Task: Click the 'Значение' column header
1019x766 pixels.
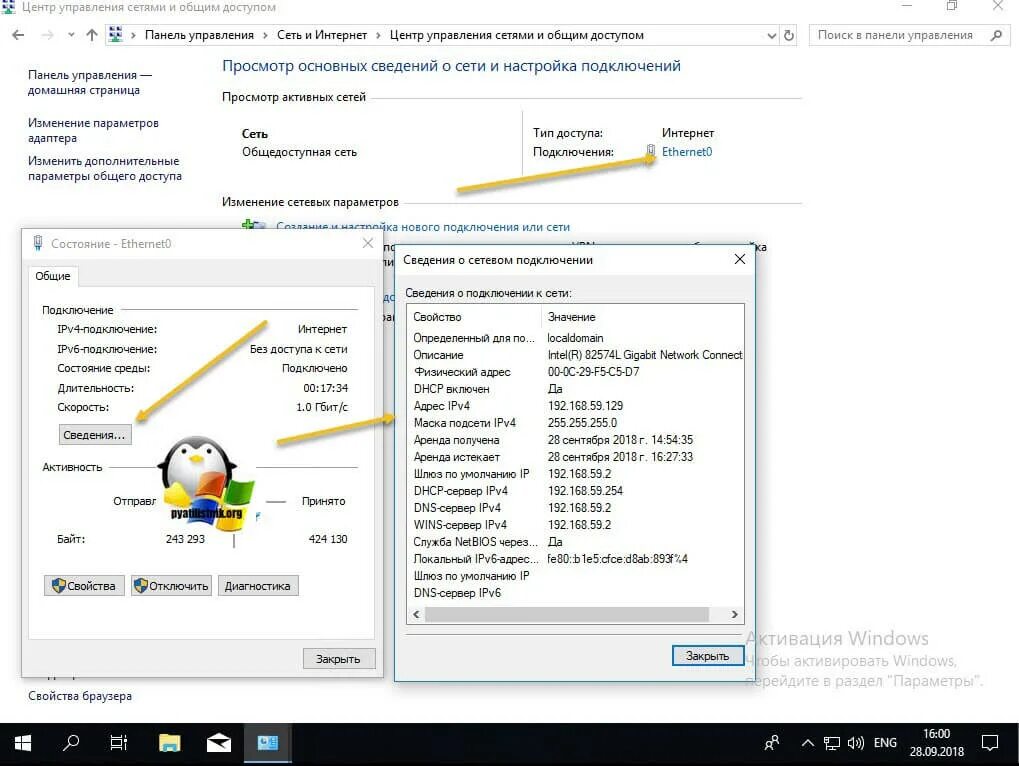Action: point(642,317)
